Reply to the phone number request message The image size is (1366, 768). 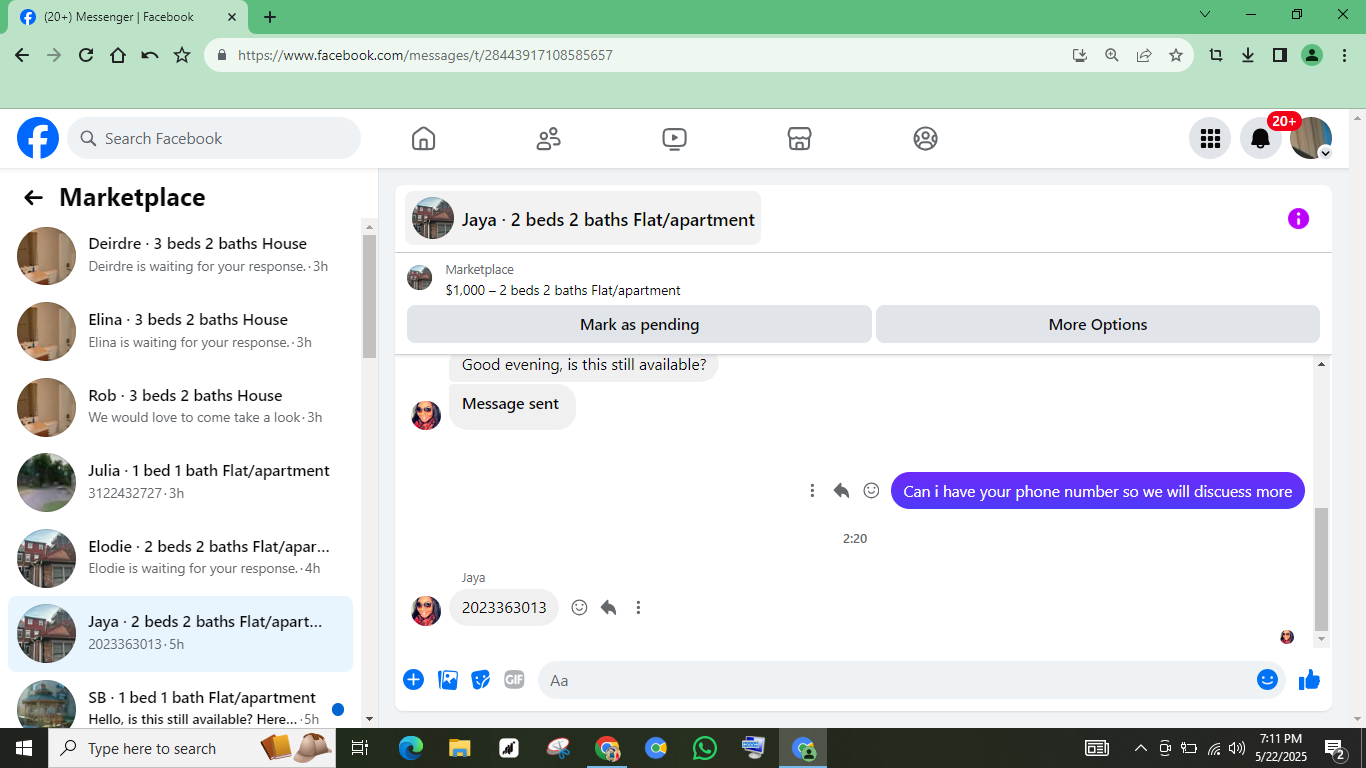841,490
